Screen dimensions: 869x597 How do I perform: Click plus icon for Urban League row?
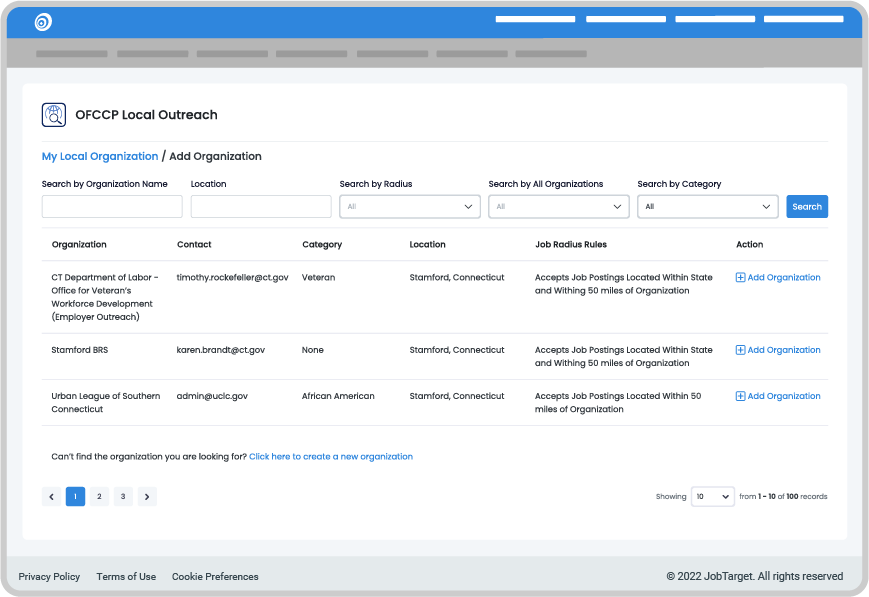pyautogui.click(x=740, y=396)
